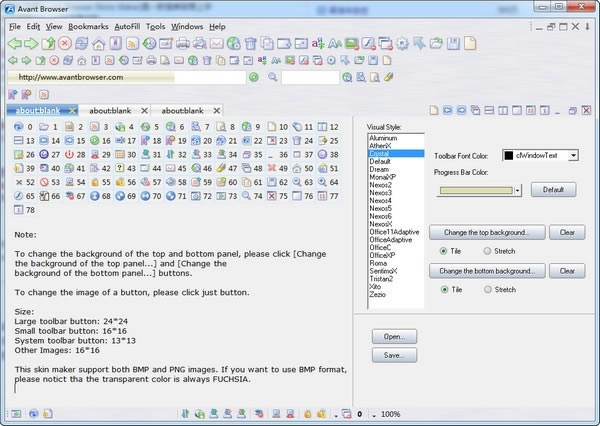Screen dimensions: 600x426
Task: Open the AutoFill menu
Action: 127,27
